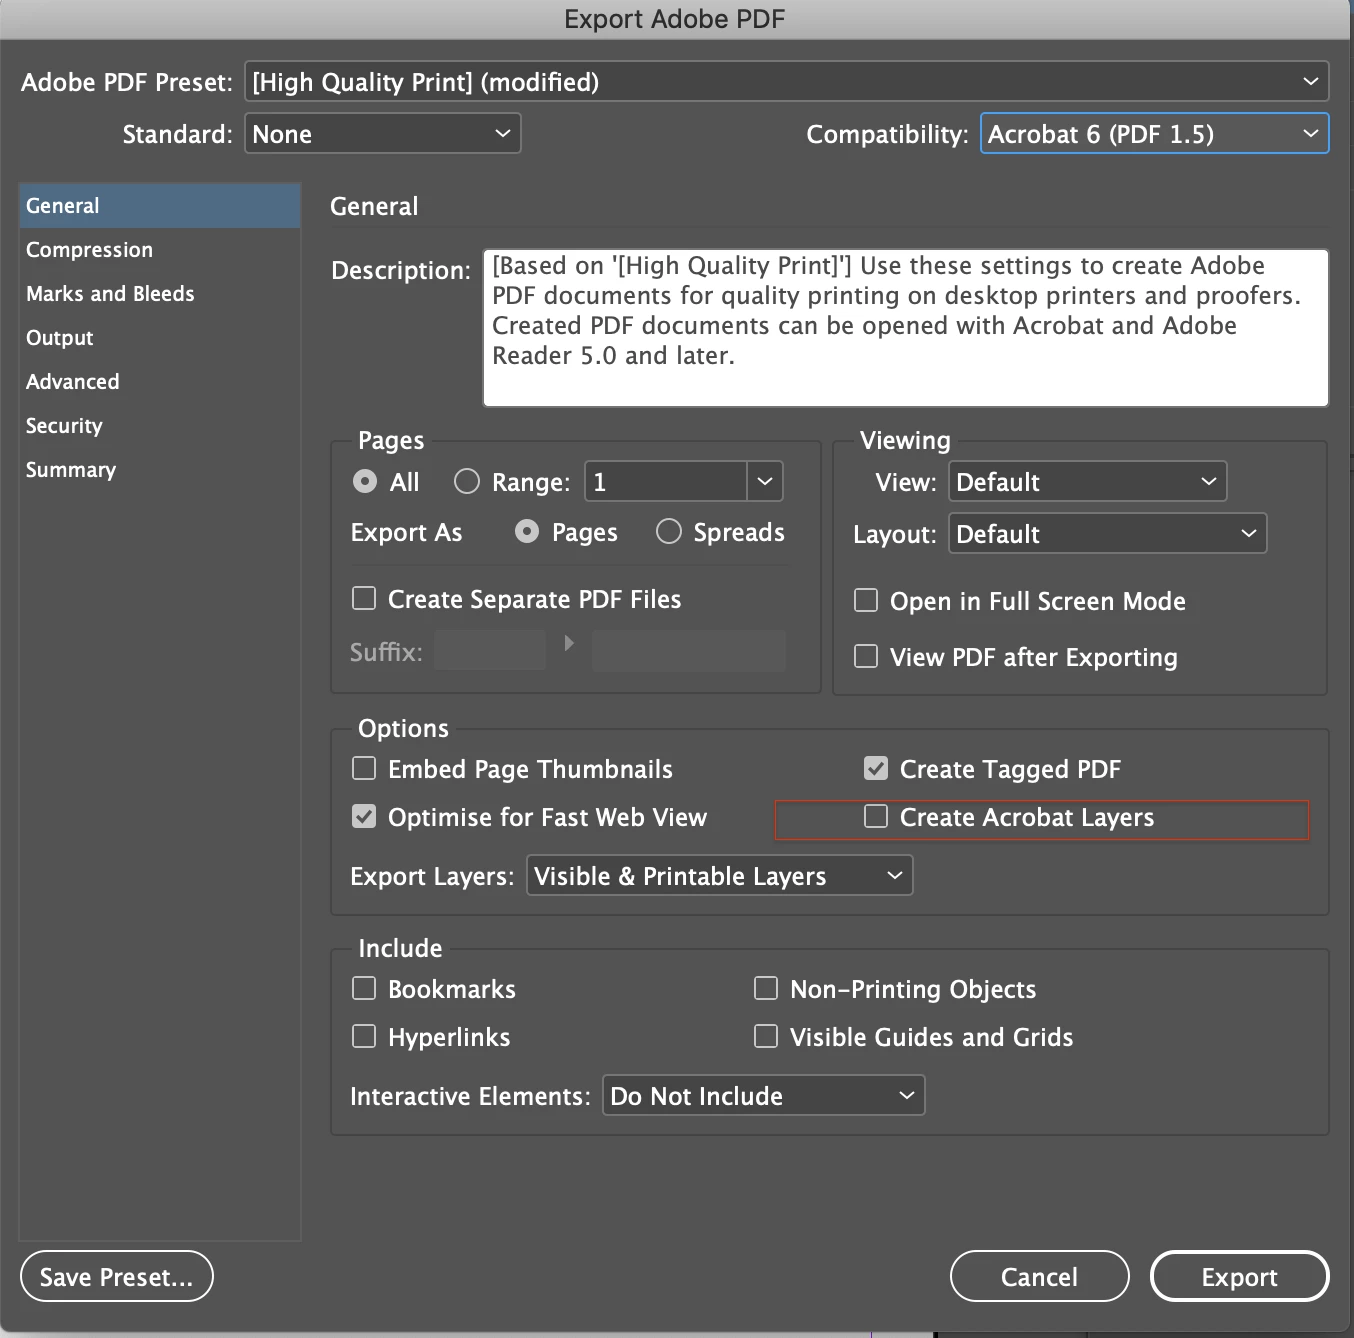Choose Export As Pages radio button
This screenshot has height=1338, width=1354.
click(527, 531)
